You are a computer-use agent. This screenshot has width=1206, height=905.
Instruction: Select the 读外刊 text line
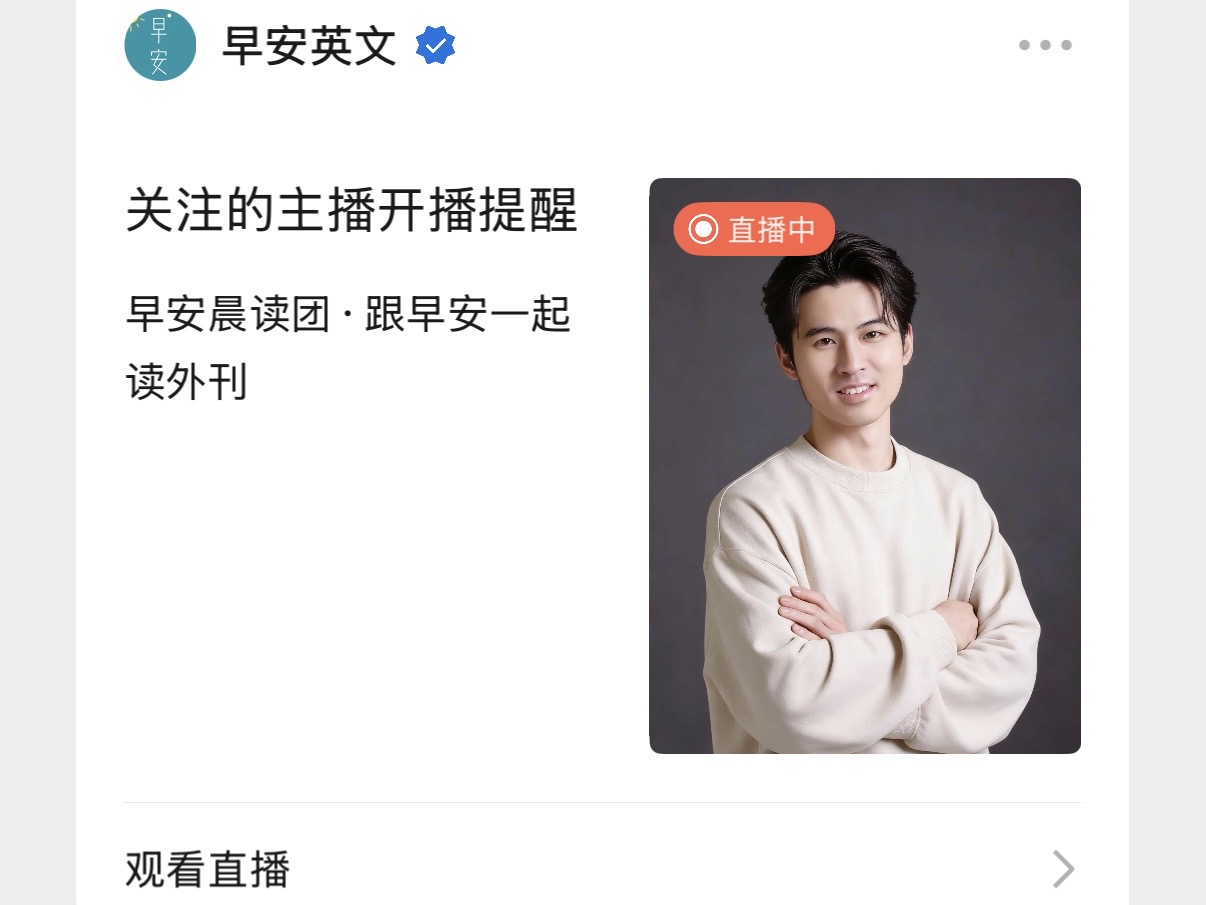186,382
